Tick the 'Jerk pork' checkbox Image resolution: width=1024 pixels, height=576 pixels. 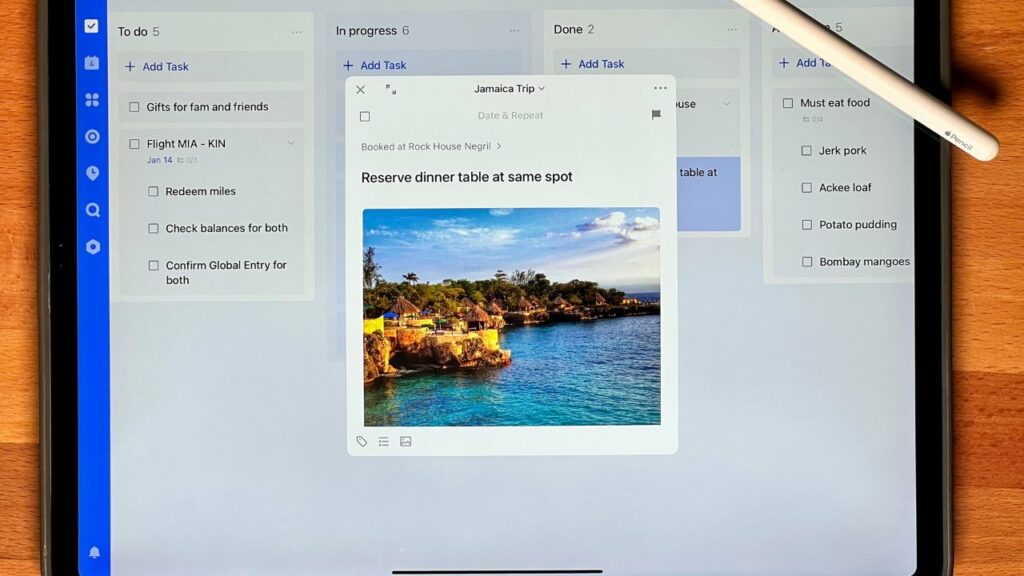[806, 151]
